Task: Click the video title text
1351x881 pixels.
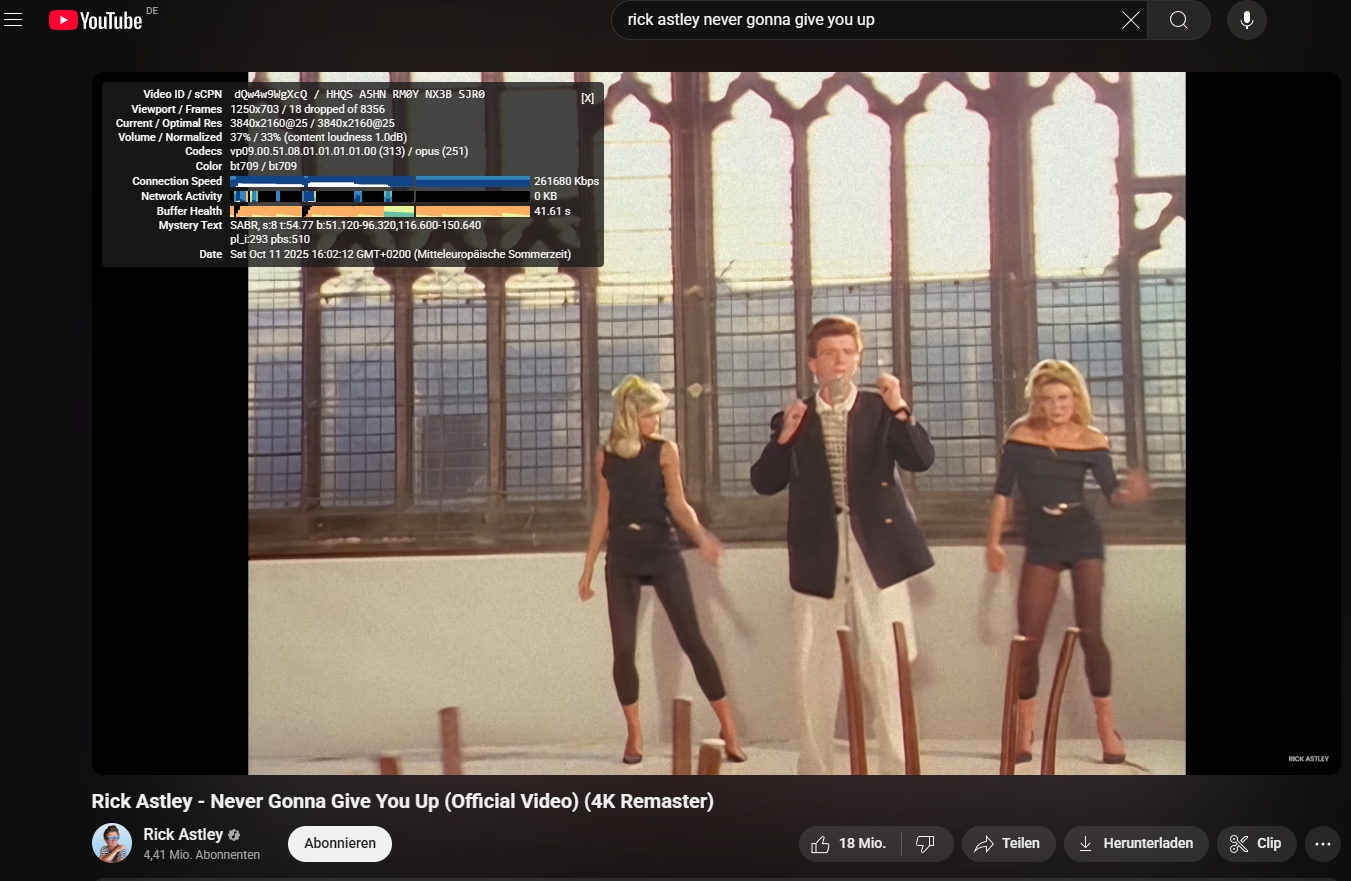Action: (402, 801)
